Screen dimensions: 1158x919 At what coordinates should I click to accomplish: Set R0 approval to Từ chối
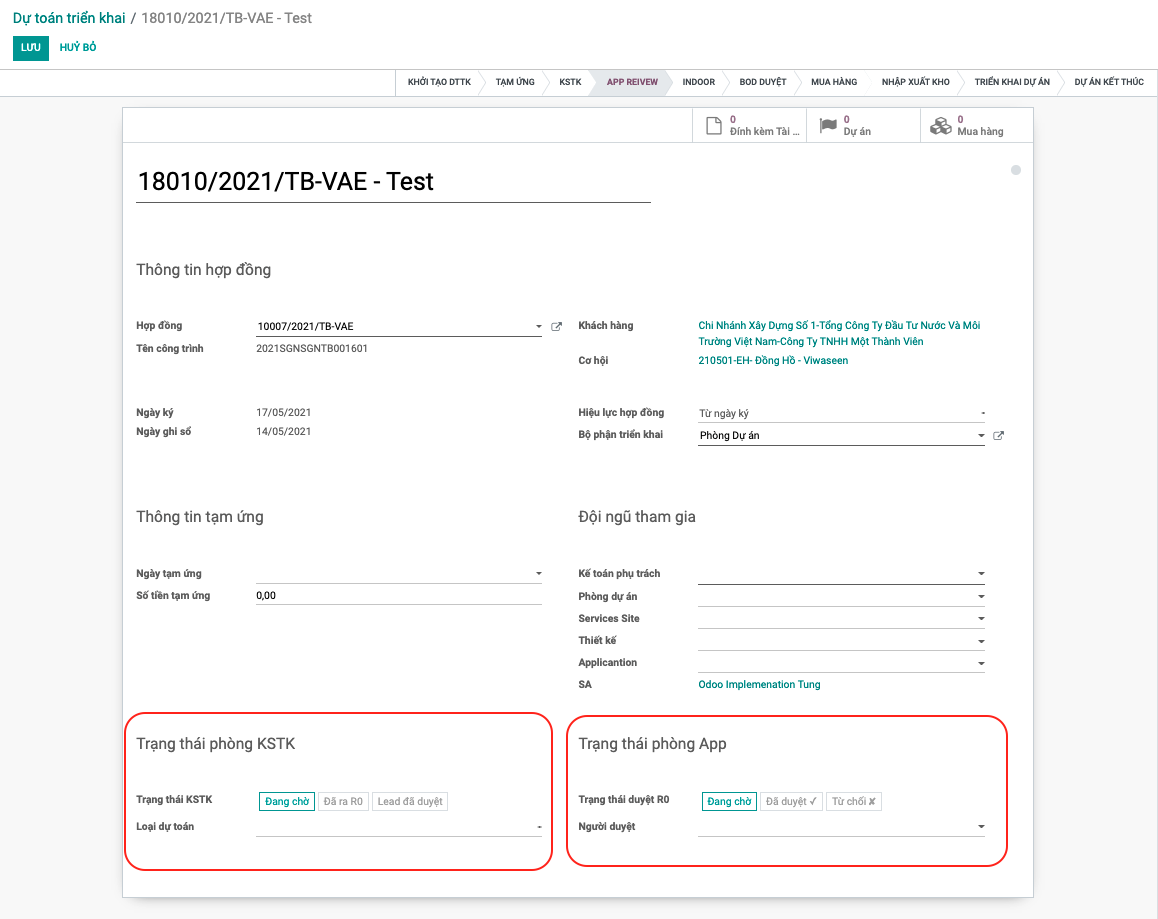853,802
